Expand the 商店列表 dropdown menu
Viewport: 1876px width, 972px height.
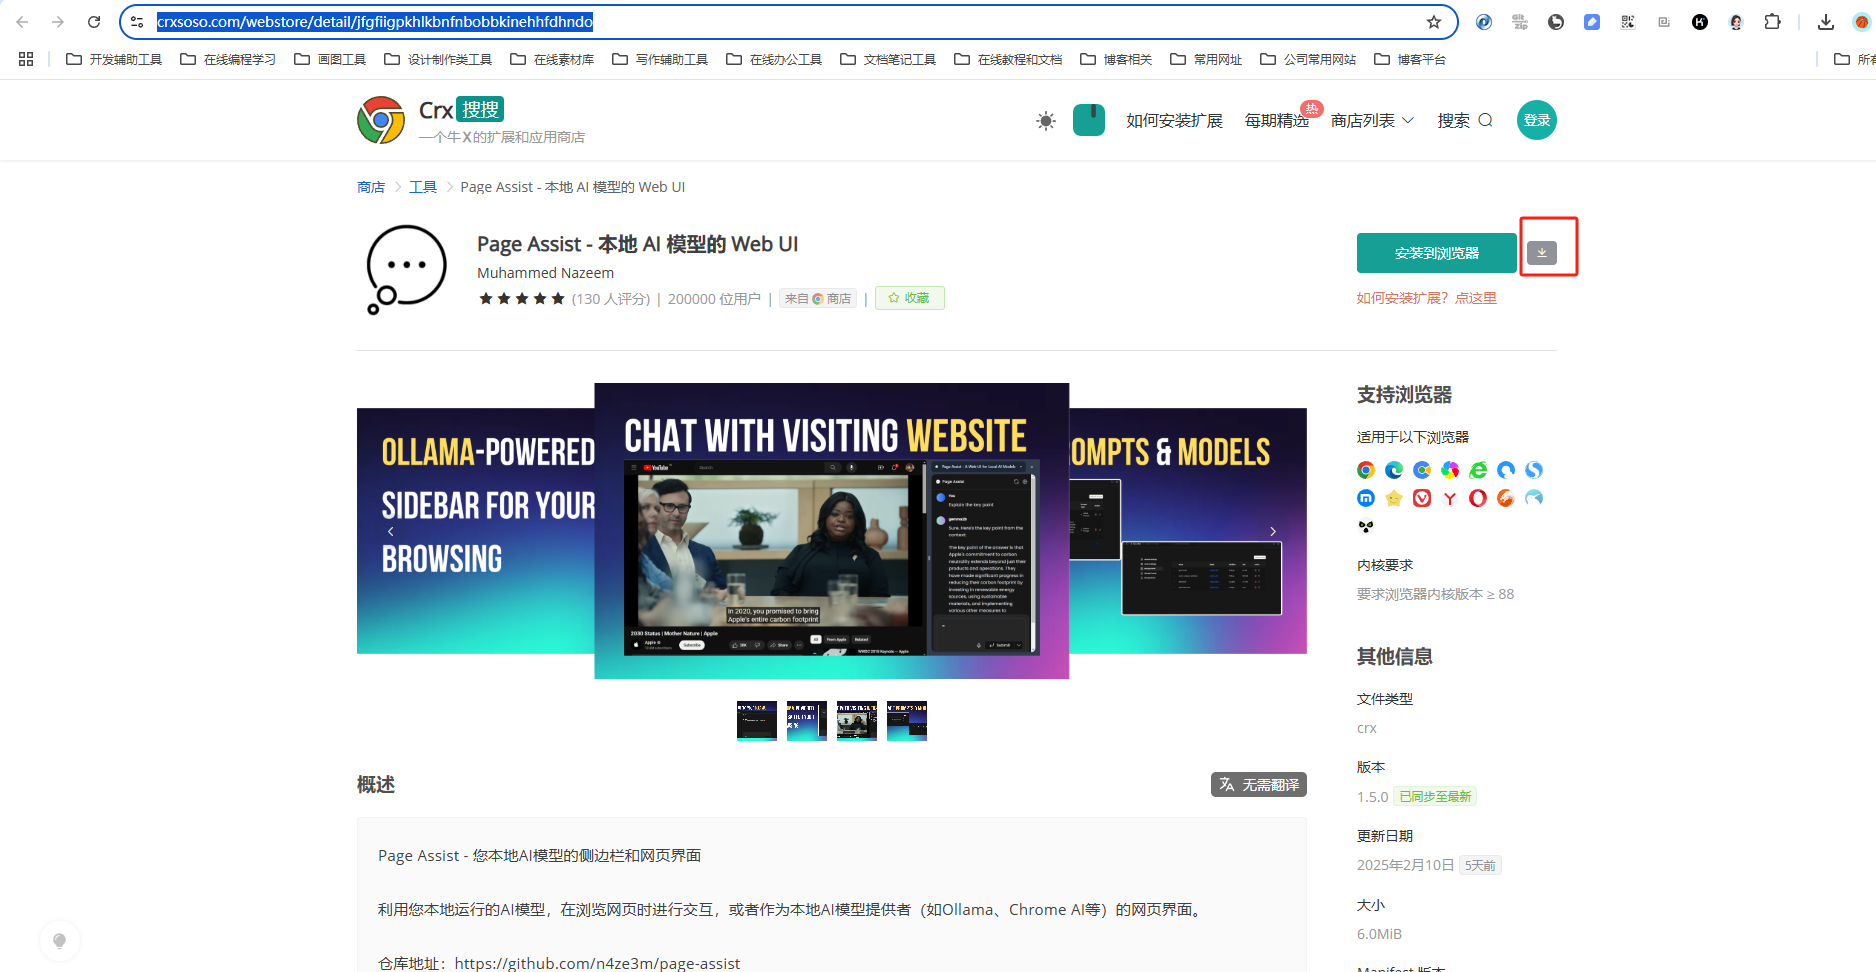(1372, 120)
